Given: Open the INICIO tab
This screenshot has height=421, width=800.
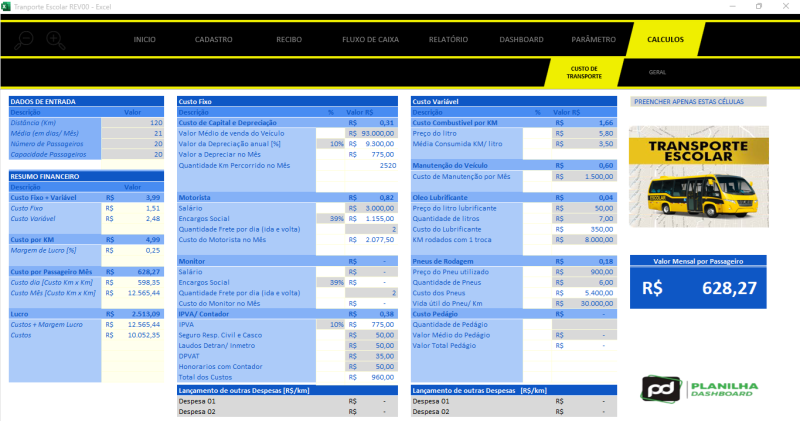Looking at the screenshot, I should point(145,39).
